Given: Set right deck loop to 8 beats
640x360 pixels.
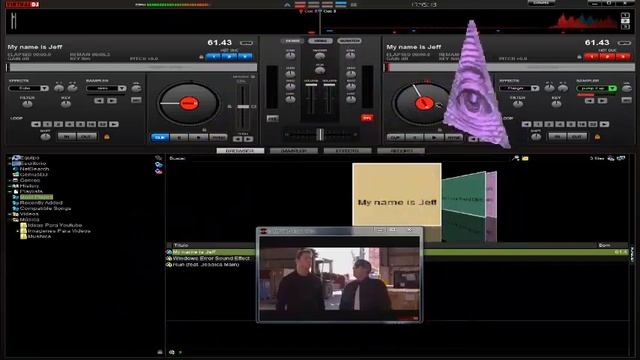Looking at the screenshot, I should point(571,124).
